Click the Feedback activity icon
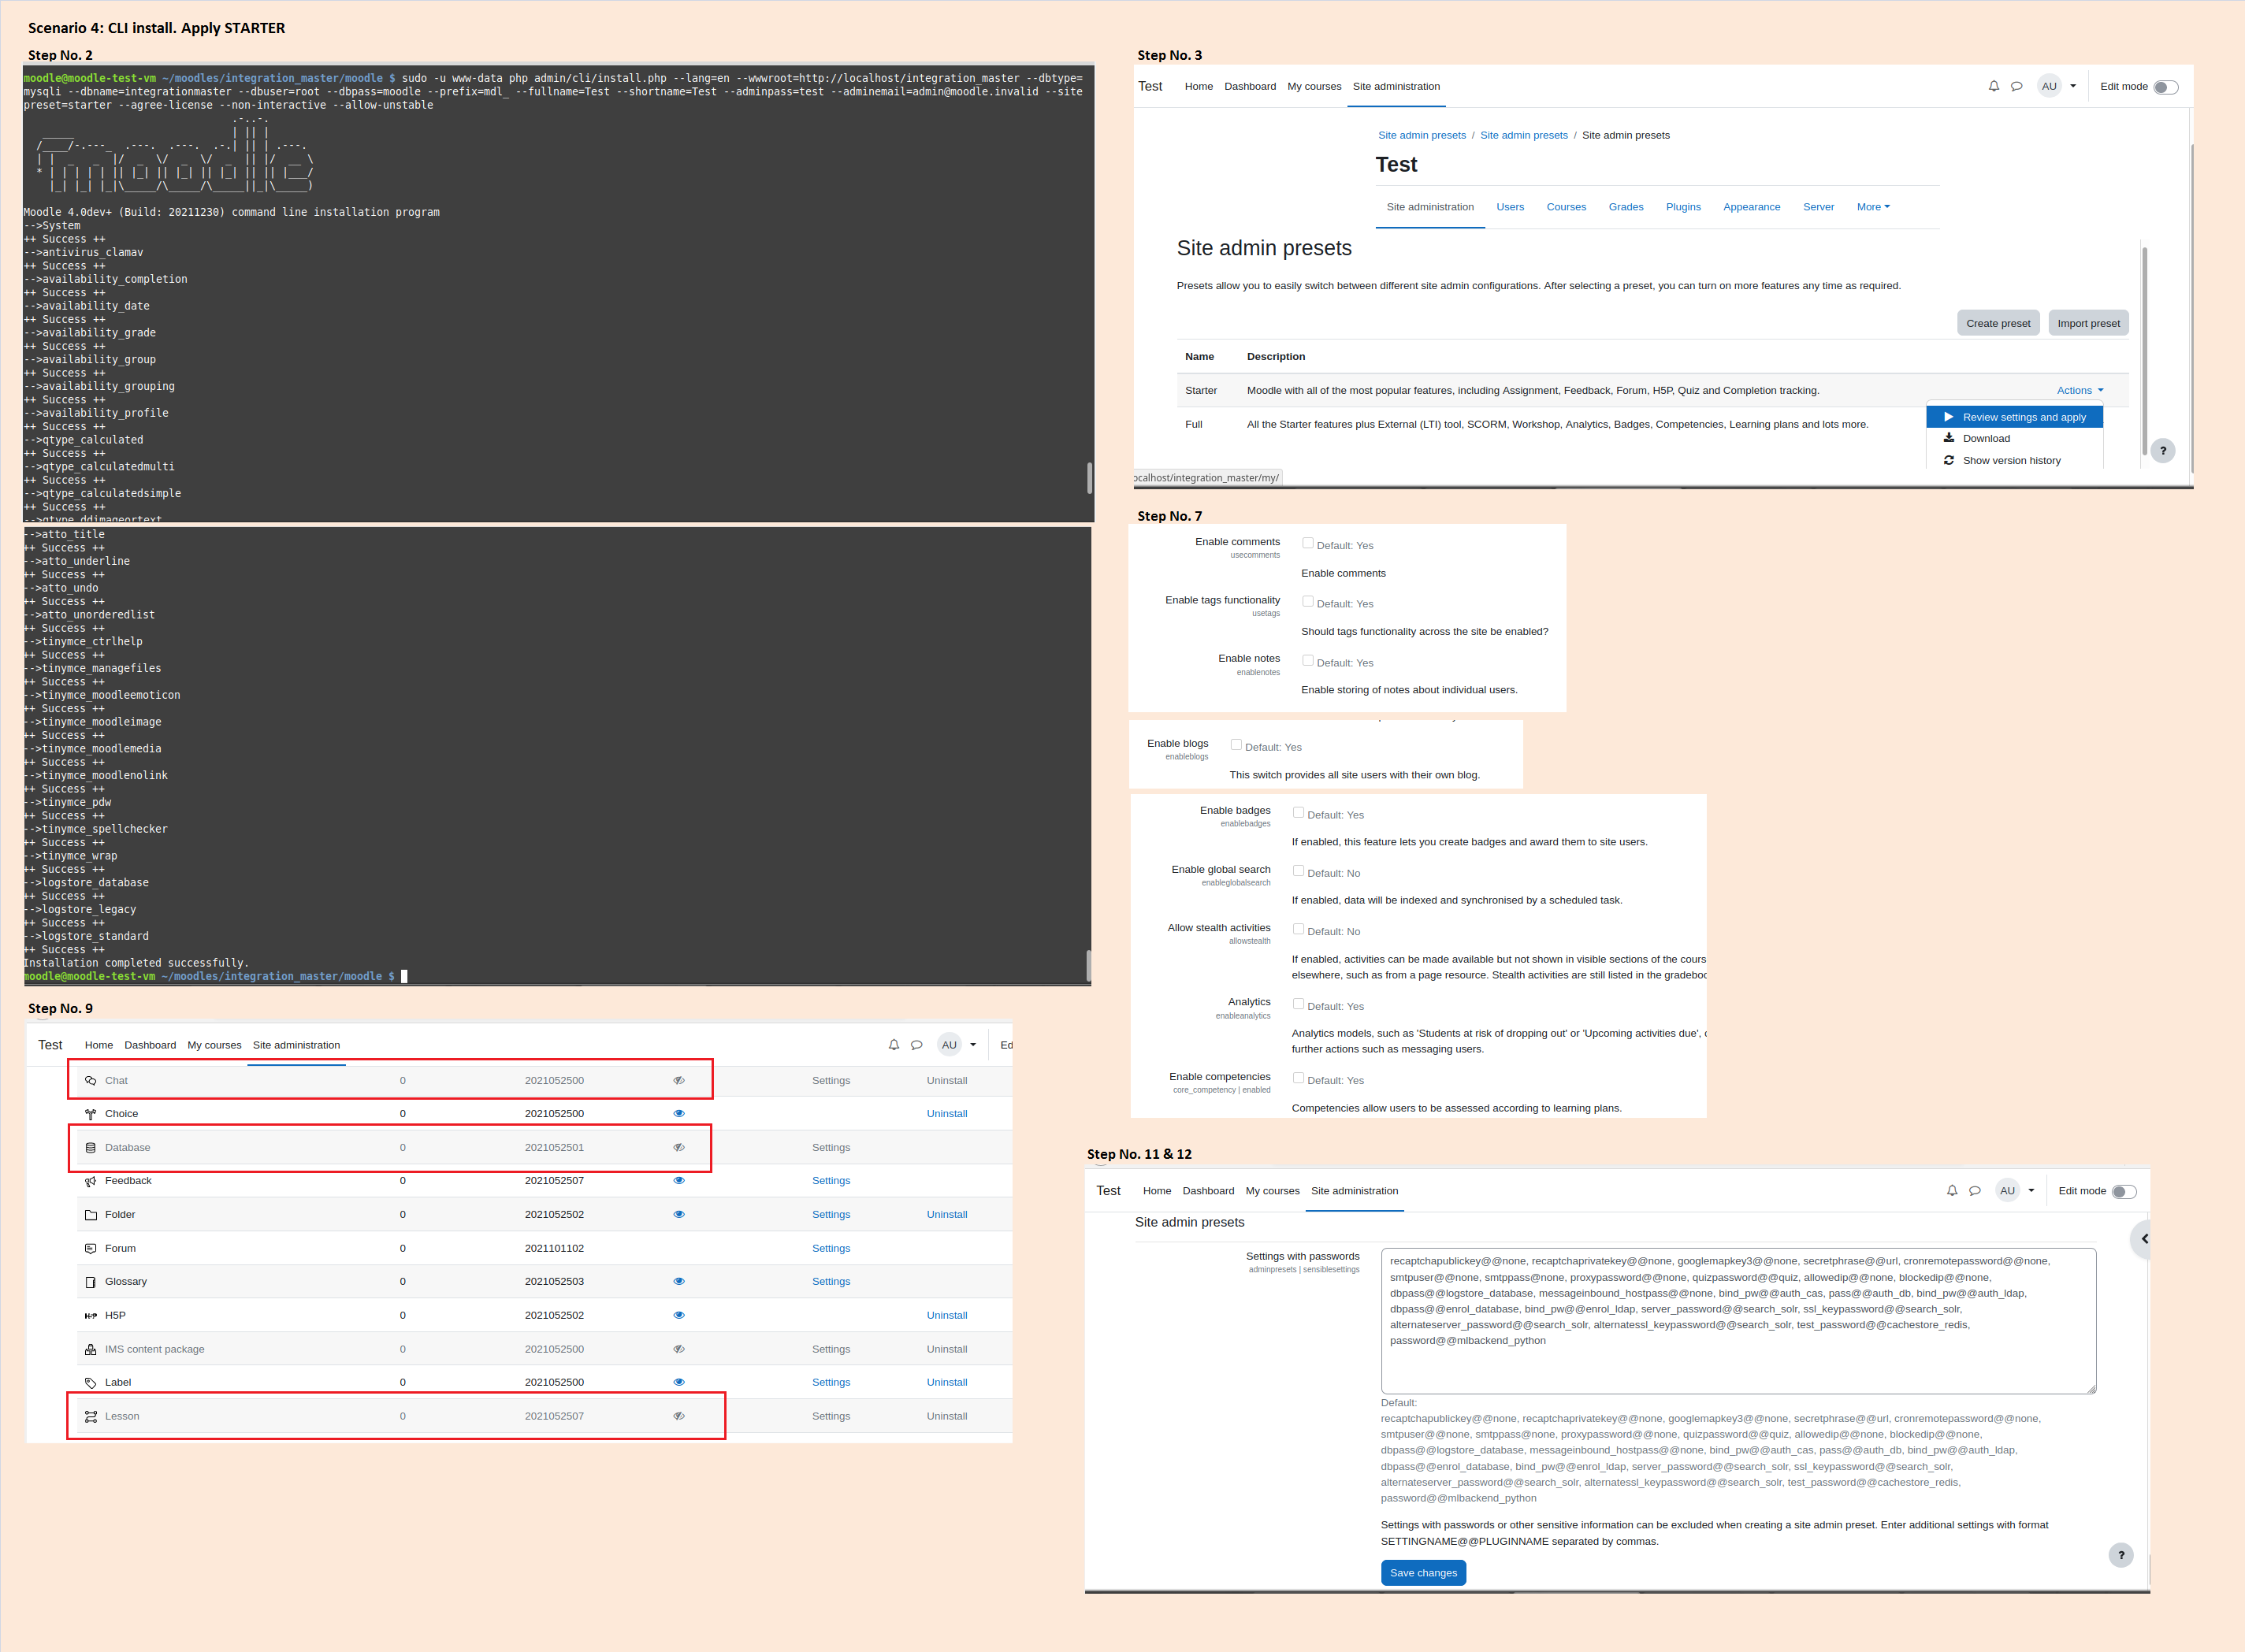Viewport: 2245px width, 1652px height. [91, 1181]
